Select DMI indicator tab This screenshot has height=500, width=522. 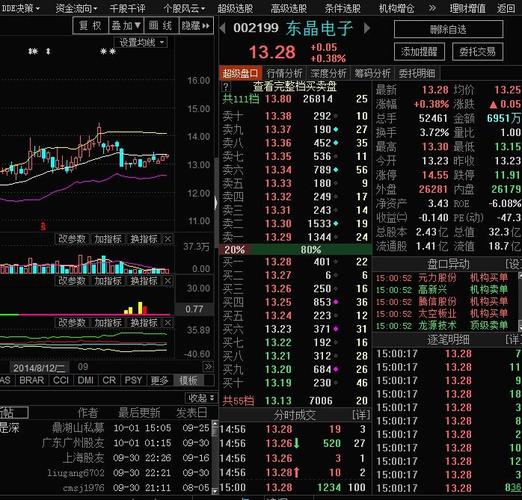point(85,380)
